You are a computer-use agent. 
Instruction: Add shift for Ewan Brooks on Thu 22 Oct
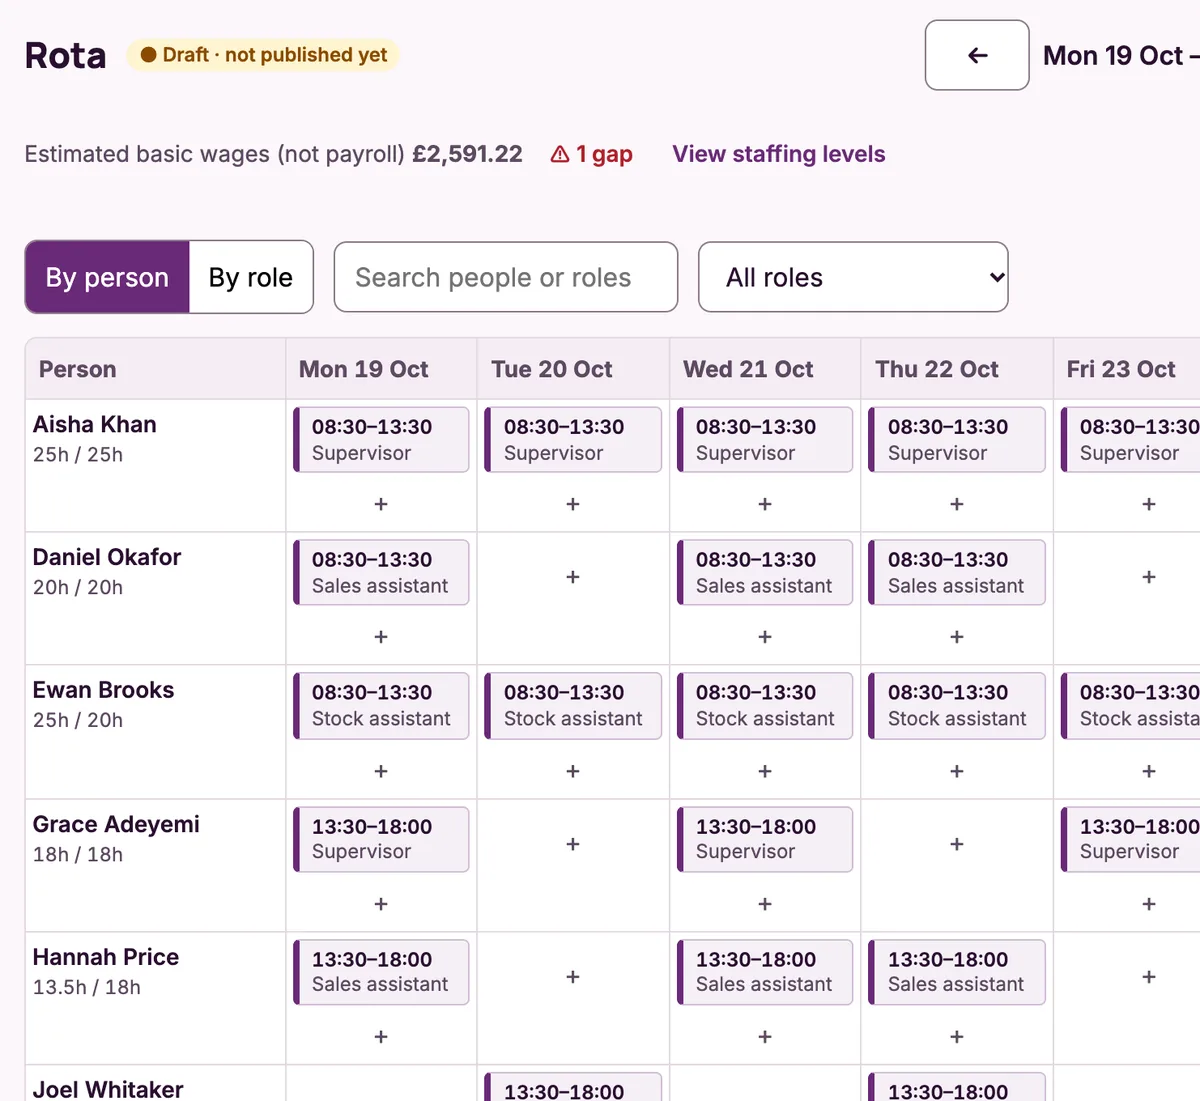(957, 771)
